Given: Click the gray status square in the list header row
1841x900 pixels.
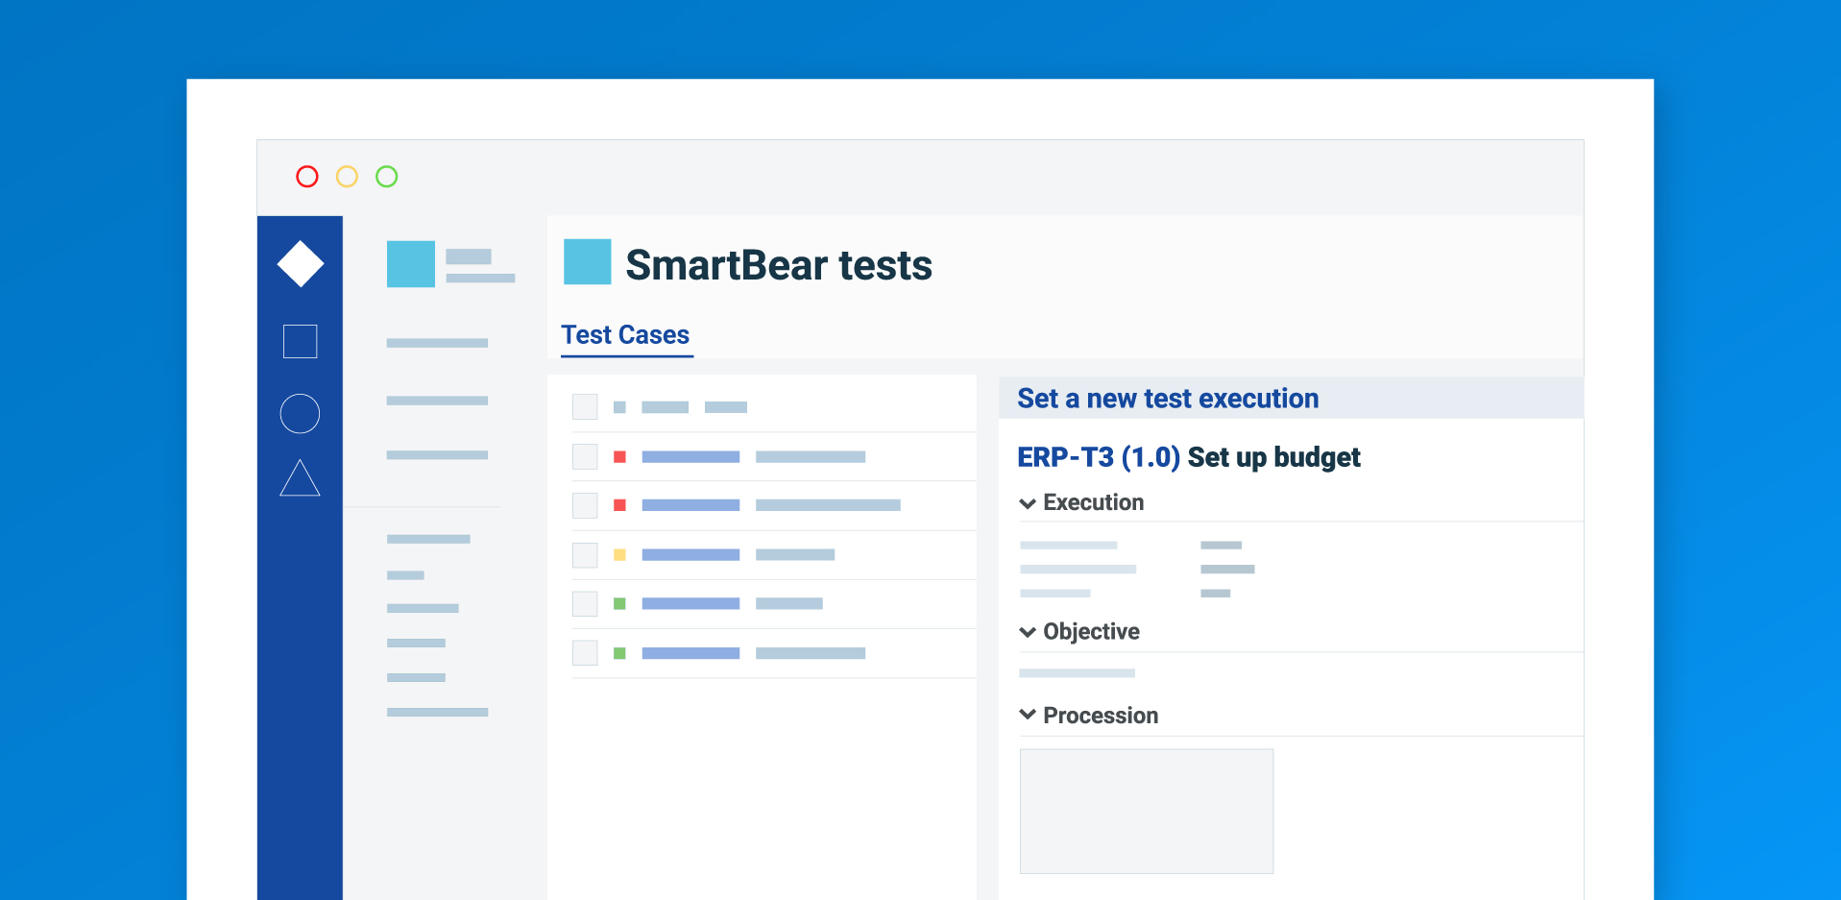Looking at the screenshot, I should (x=620, y=407).
